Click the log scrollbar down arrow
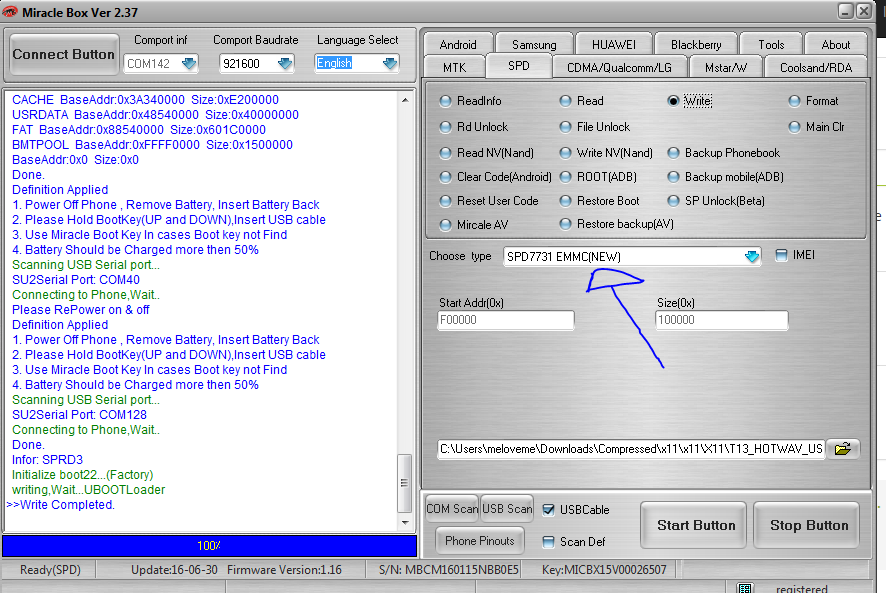 click(405, 523)
